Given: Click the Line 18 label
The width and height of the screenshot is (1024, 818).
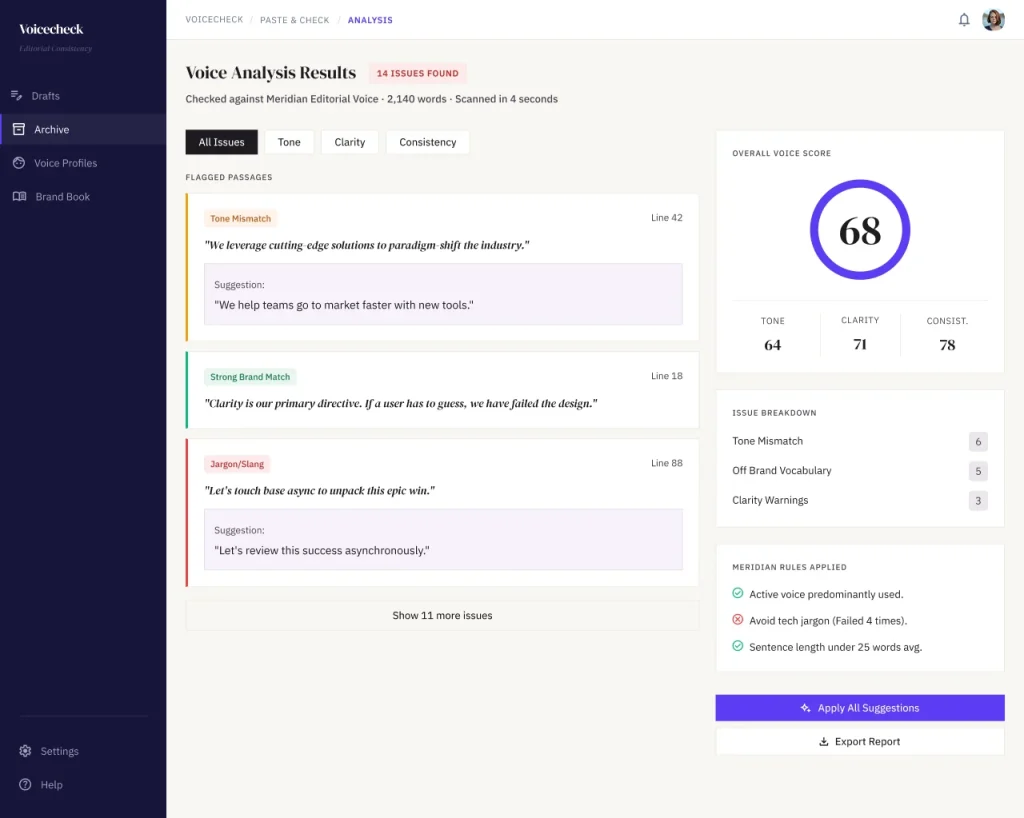Looking at the screenshot, I should 667,376.
